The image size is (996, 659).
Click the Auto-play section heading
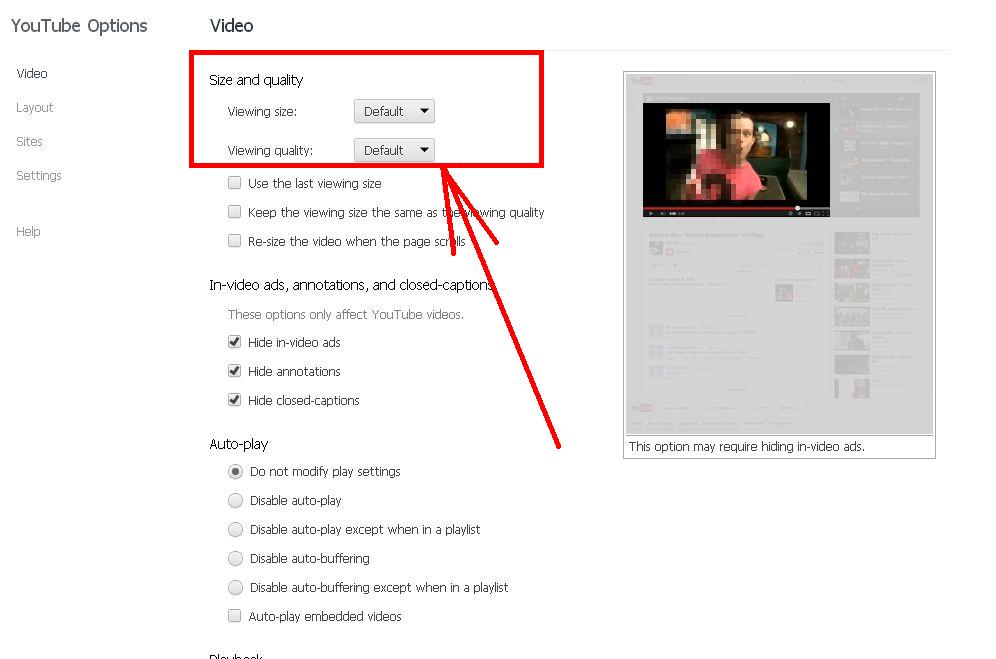[x=239, y=444]
